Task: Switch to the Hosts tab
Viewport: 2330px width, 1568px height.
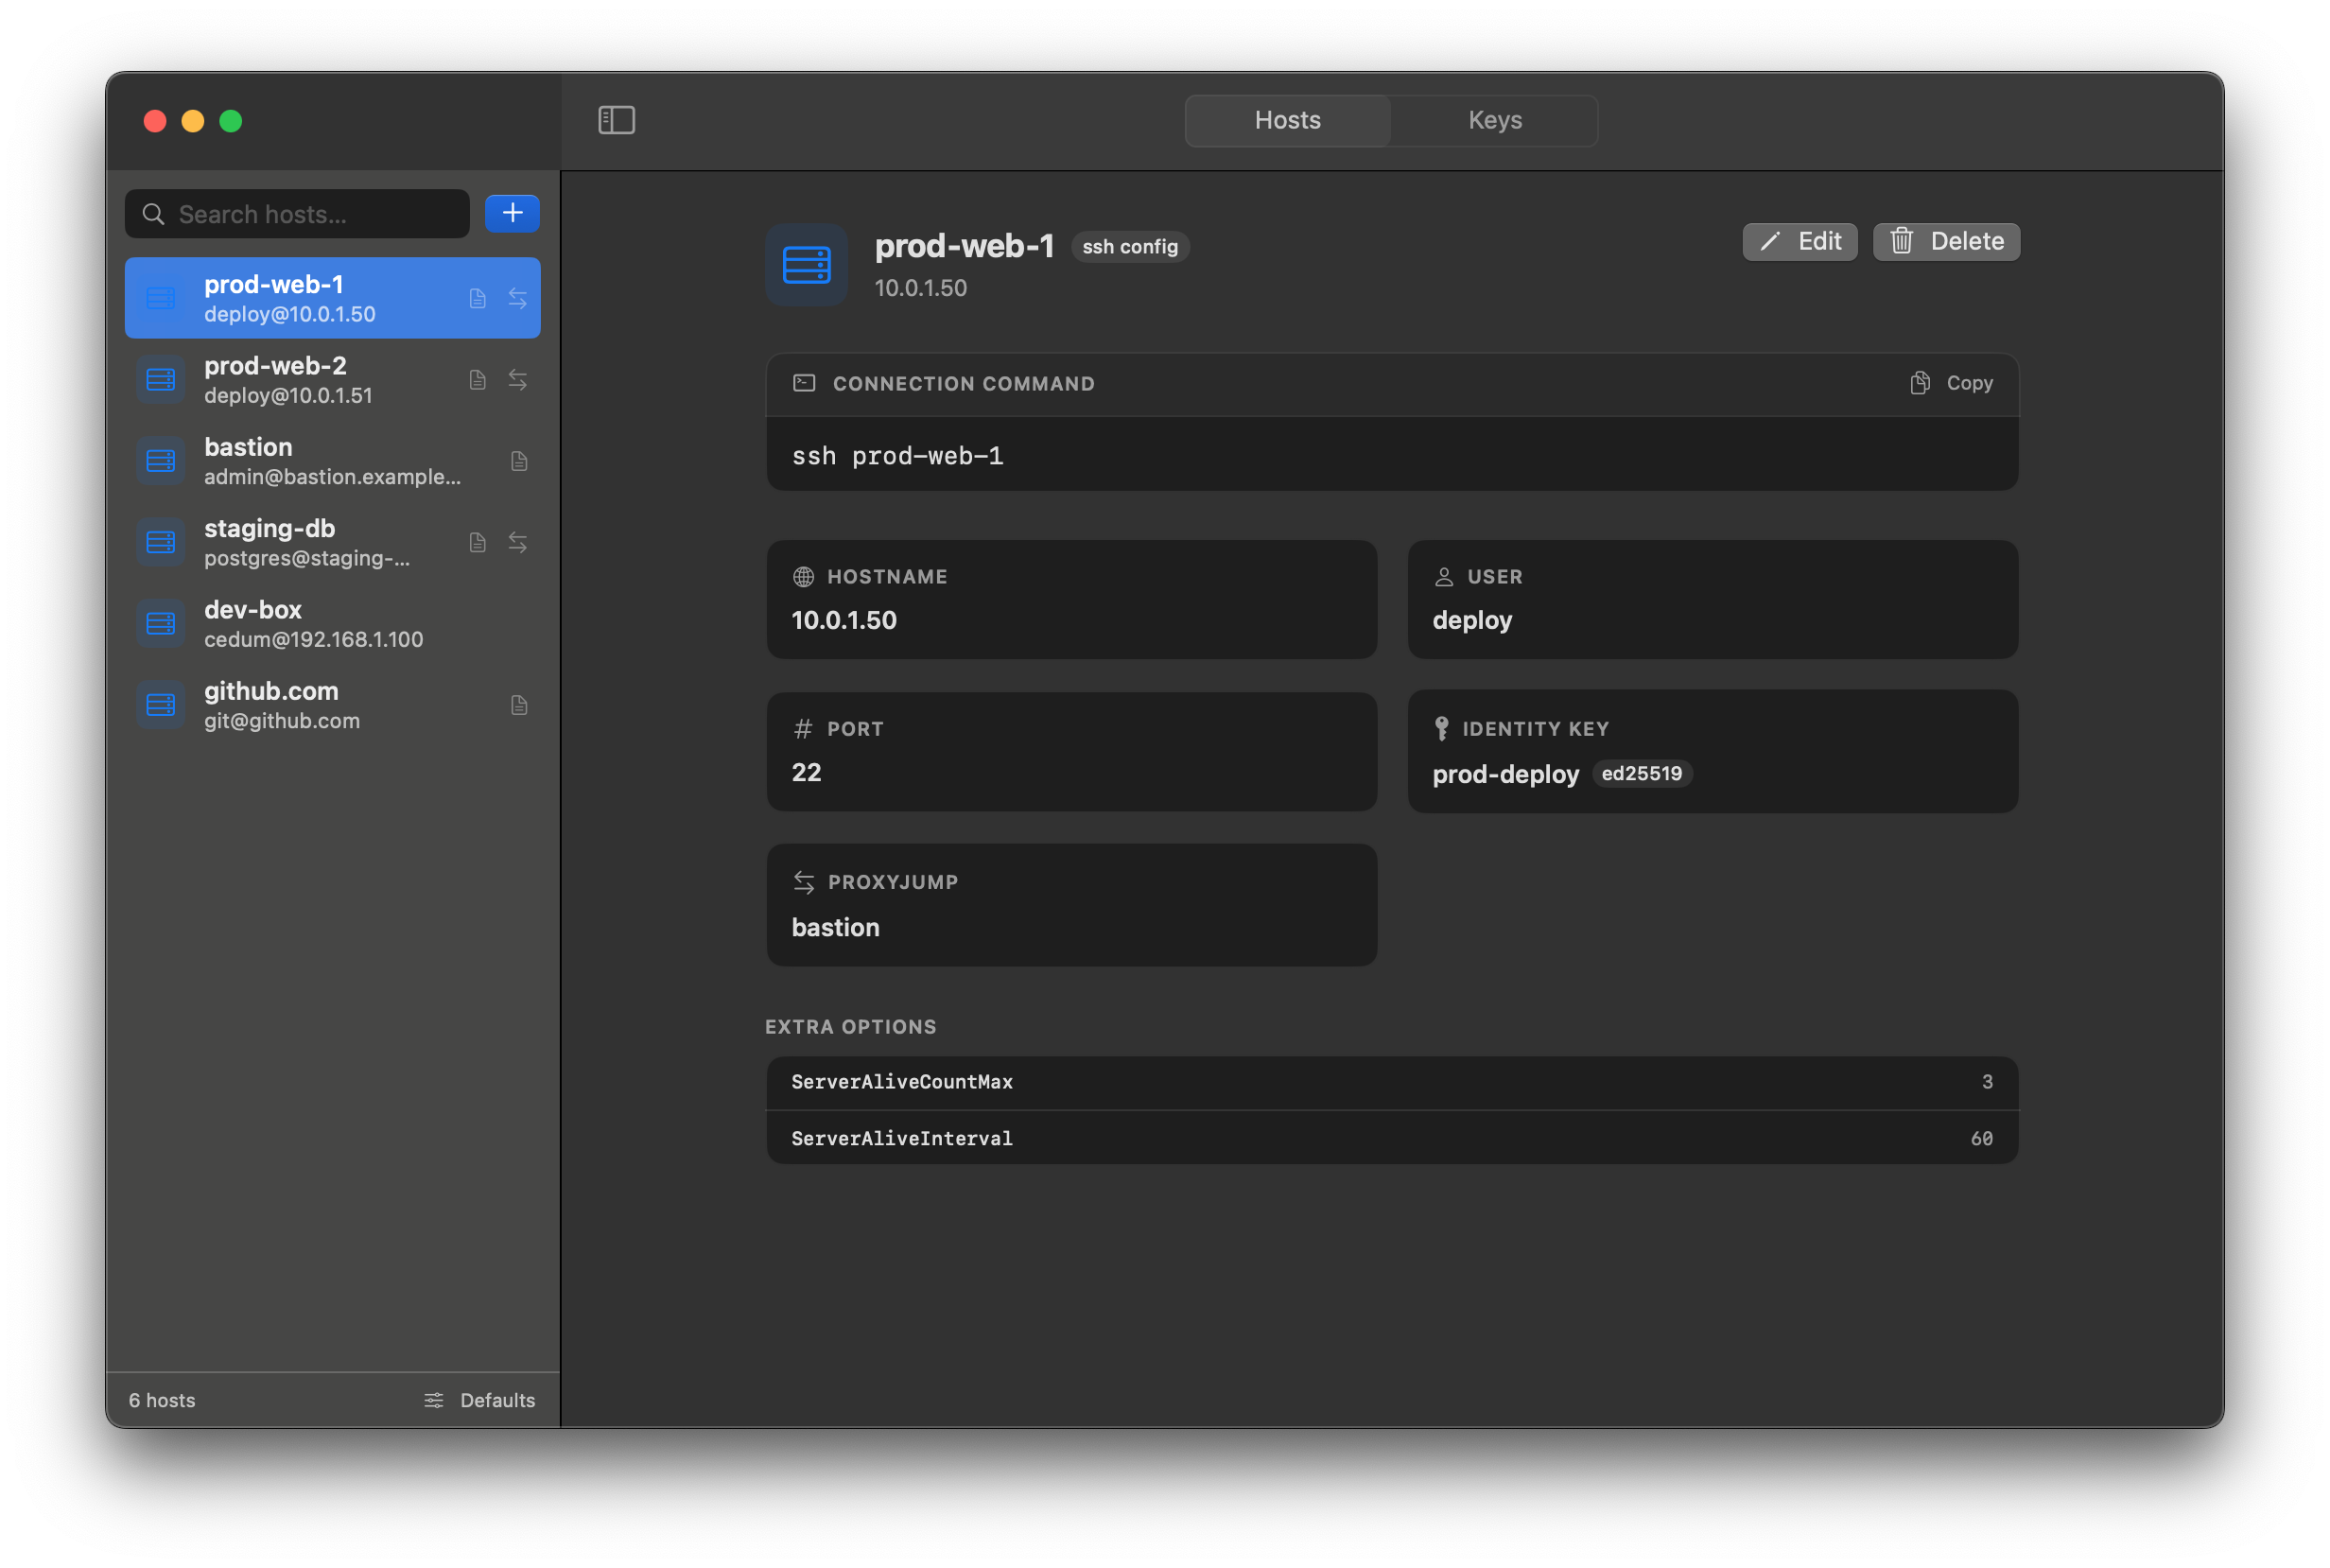Action: (x=1288, y=121)
